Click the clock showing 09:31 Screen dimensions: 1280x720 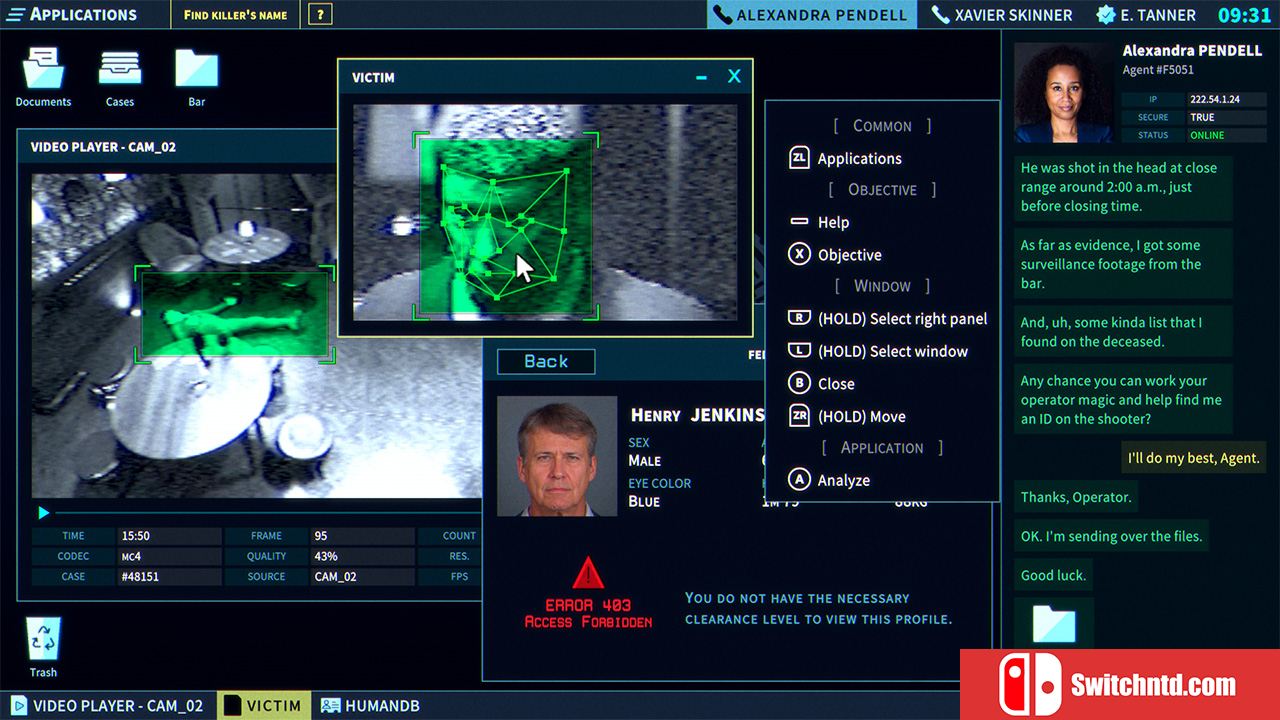(1244, 15)
